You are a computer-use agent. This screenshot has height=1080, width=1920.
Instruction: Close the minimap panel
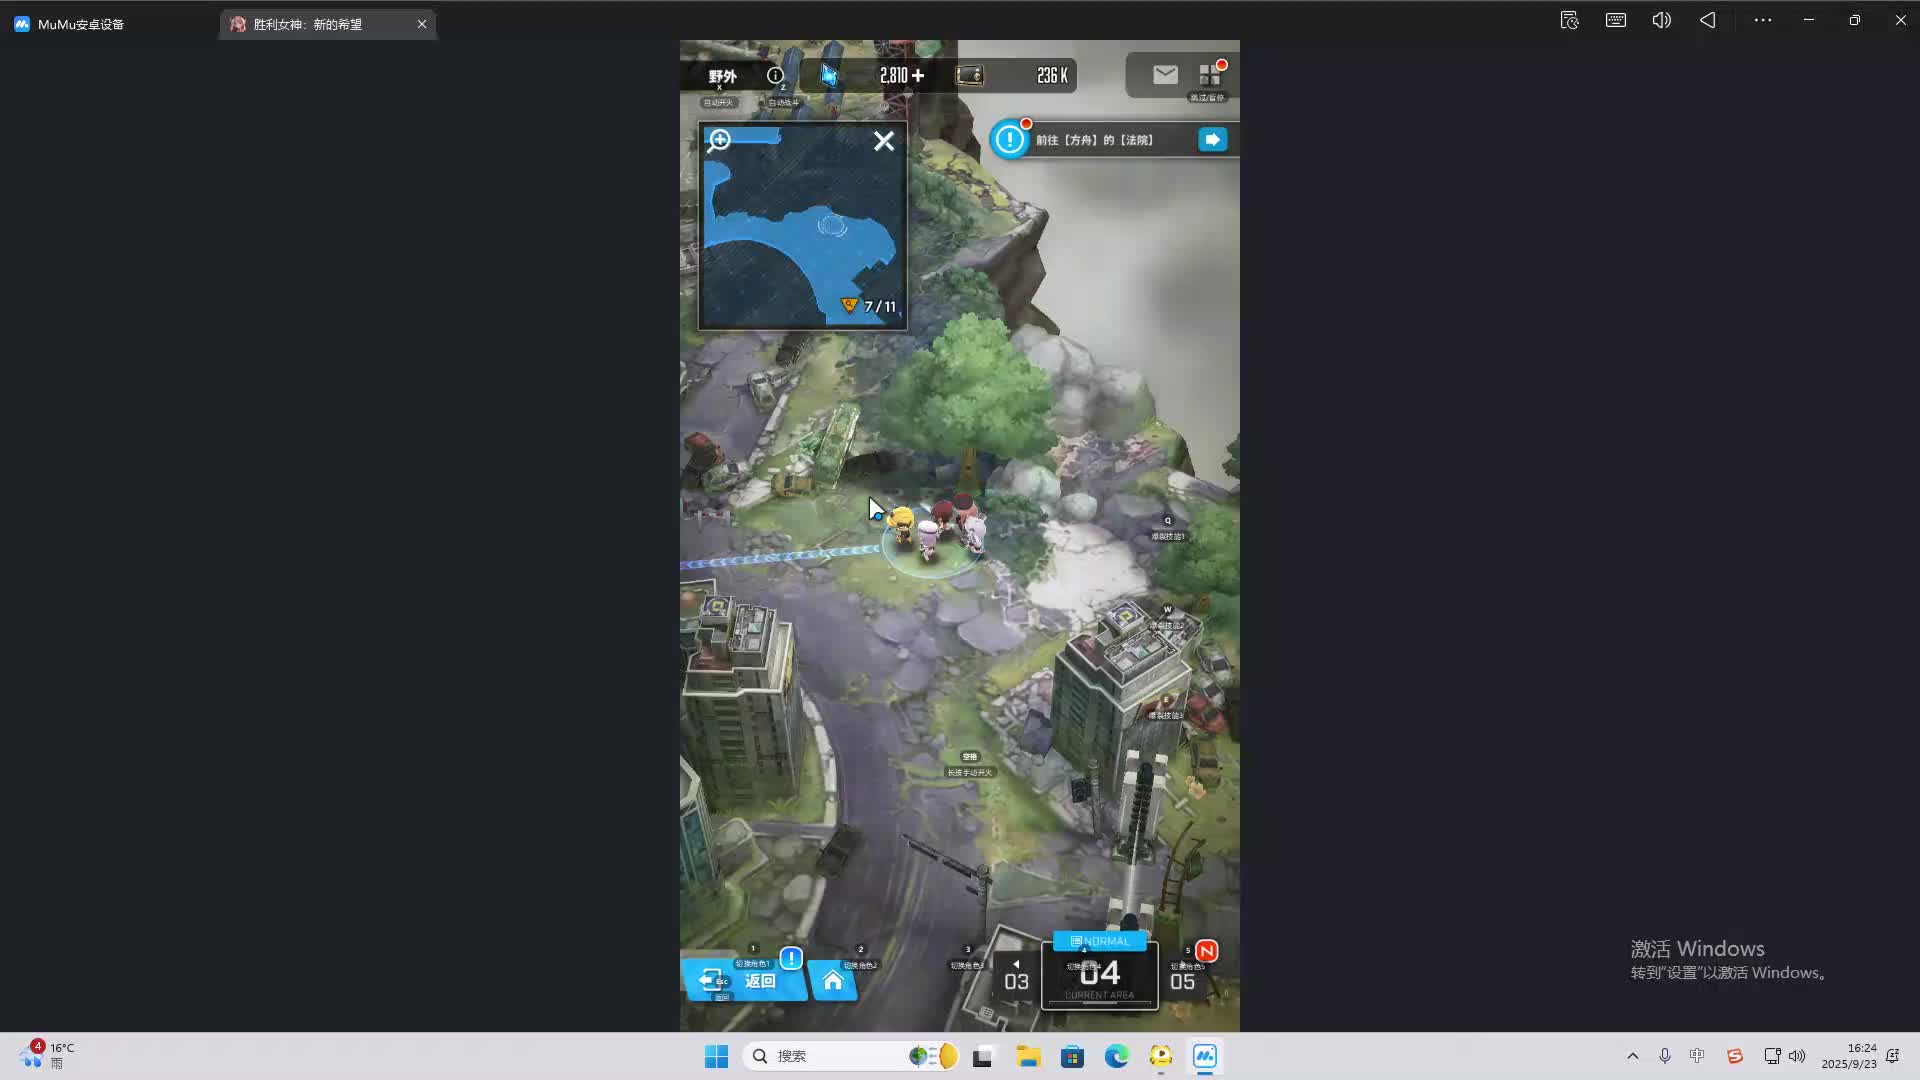pyautogui.click(x=883, y=141)
